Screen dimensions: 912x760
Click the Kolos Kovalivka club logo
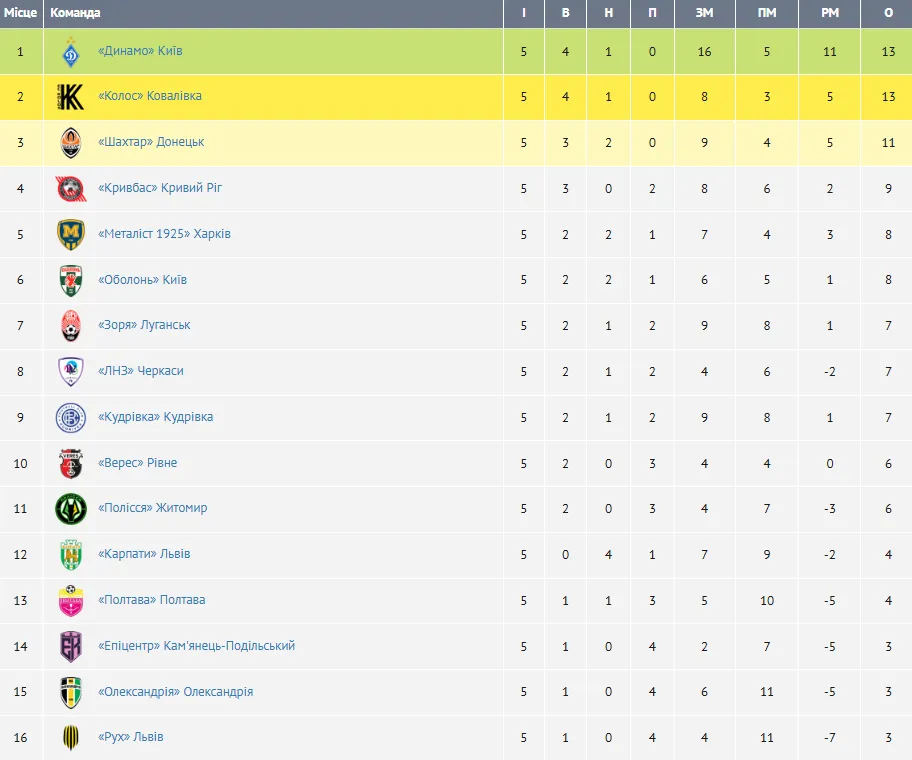[x=71, y=97]
